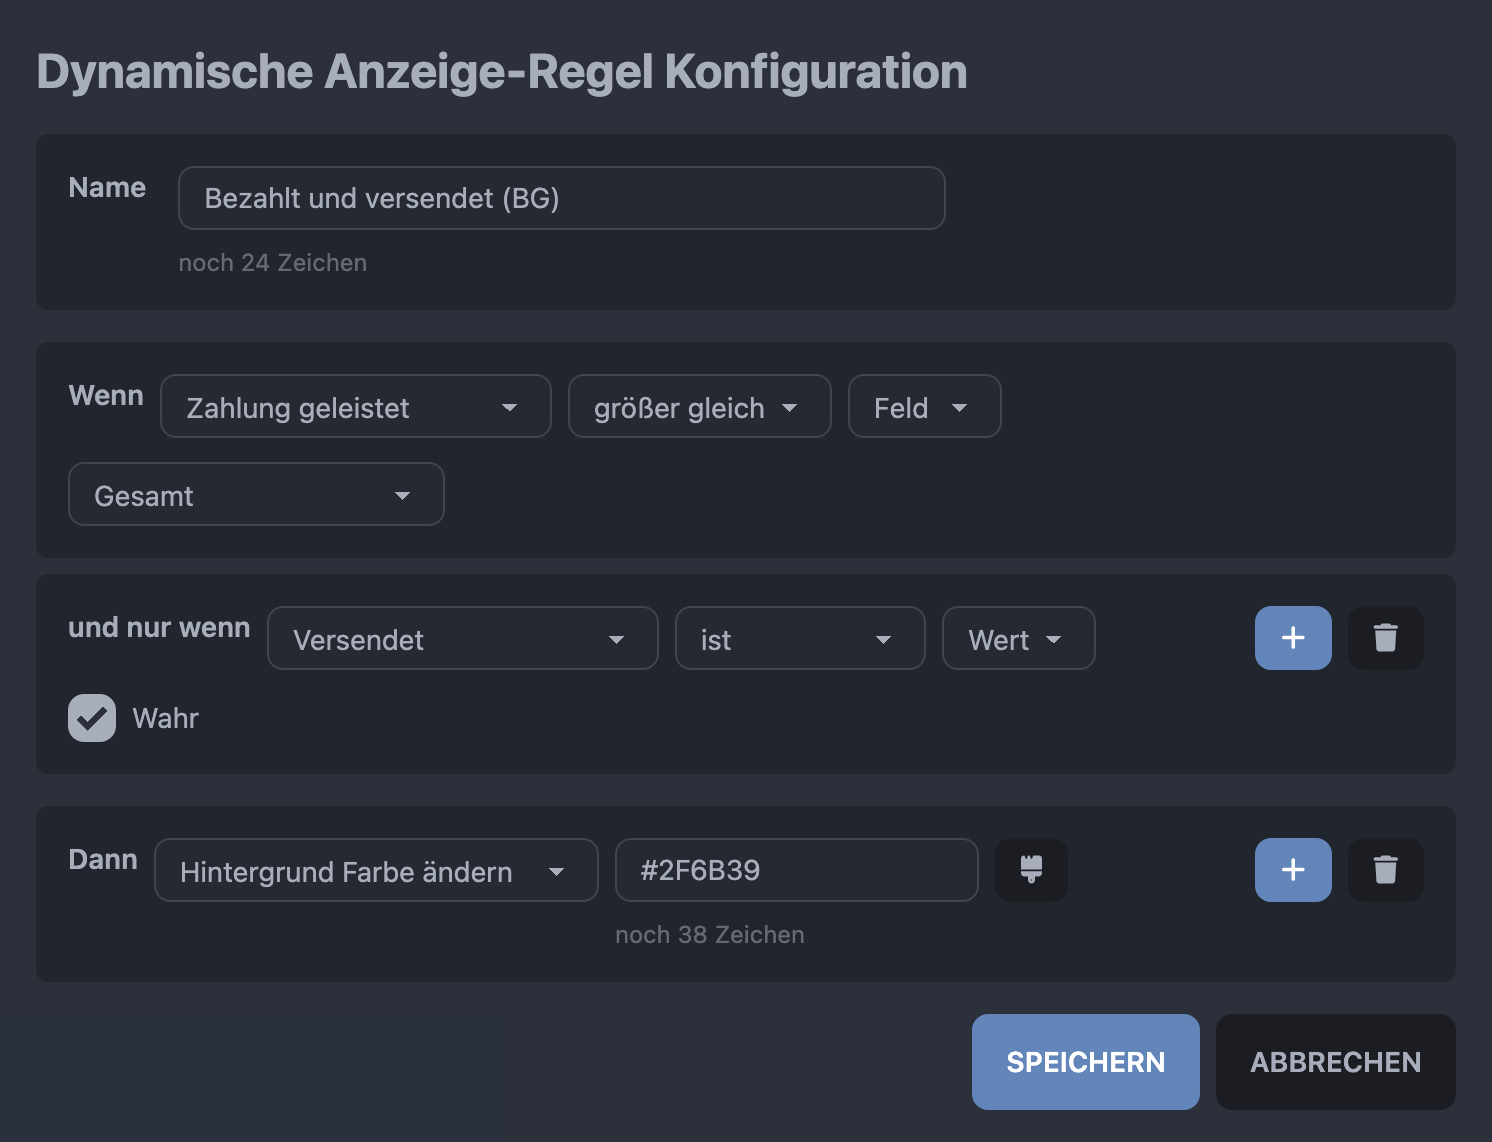
Task: Open the 'Feld' comparison type dropdown
Action: pyautogui.click(x=924, y=406)
